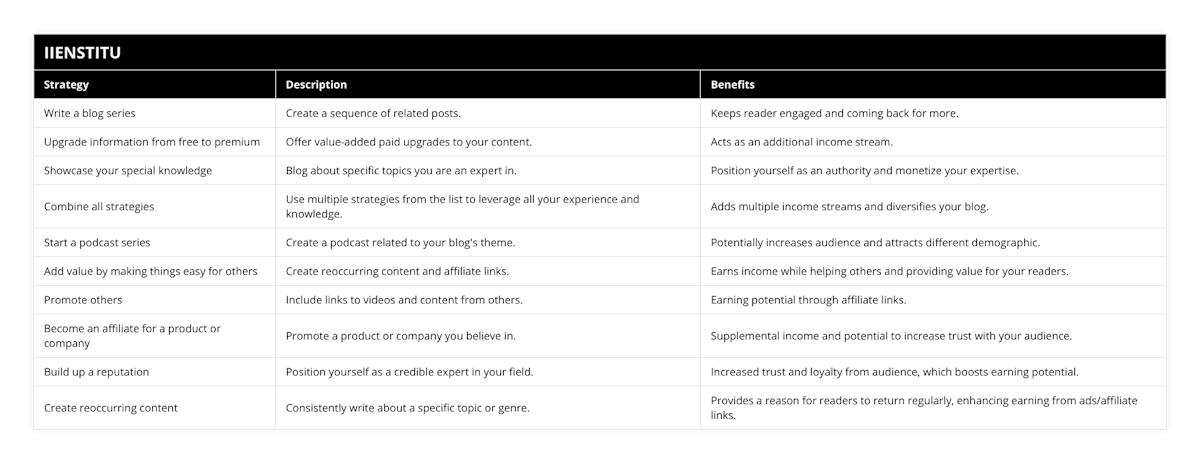This screenshot has height=463, width=1200.
Task: Click "Create a sequence of related posts" description
Action: [375, 113]
